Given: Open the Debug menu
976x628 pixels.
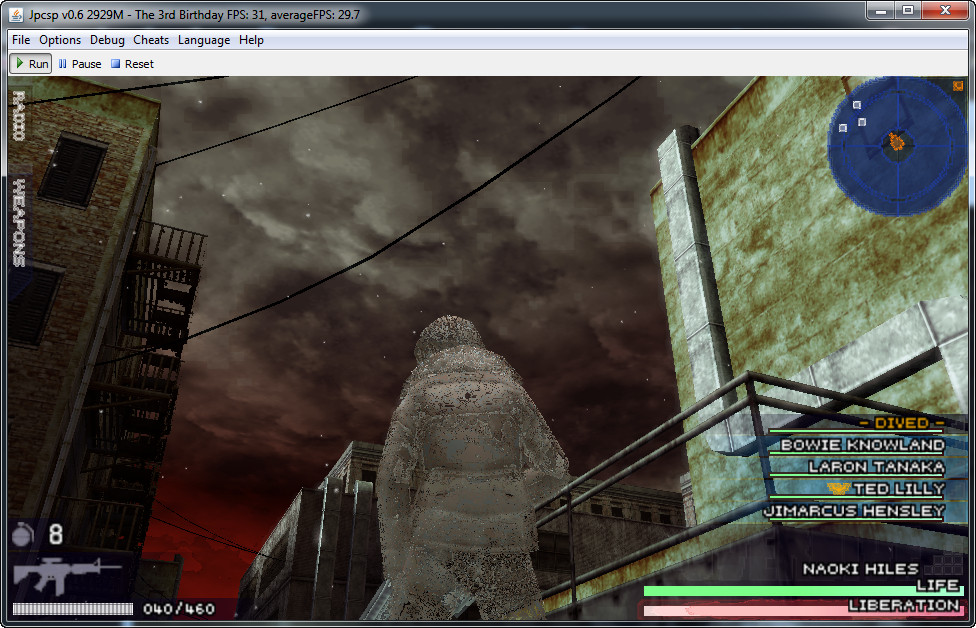Looking at the screenshot, I should click(x=107, y=40).
